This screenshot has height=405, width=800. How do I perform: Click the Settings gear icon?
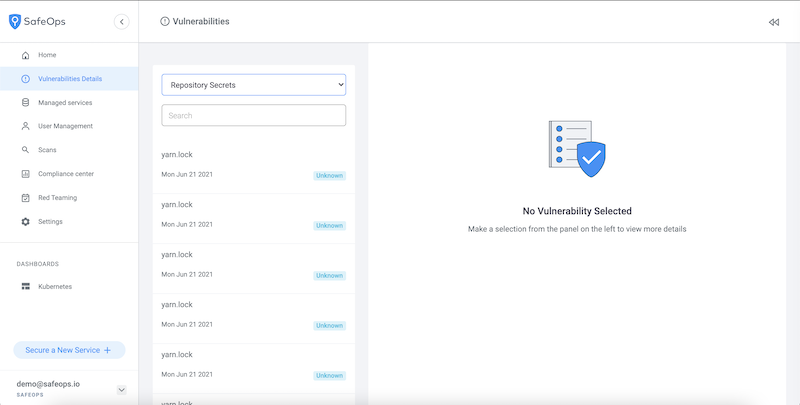(25, 222)
